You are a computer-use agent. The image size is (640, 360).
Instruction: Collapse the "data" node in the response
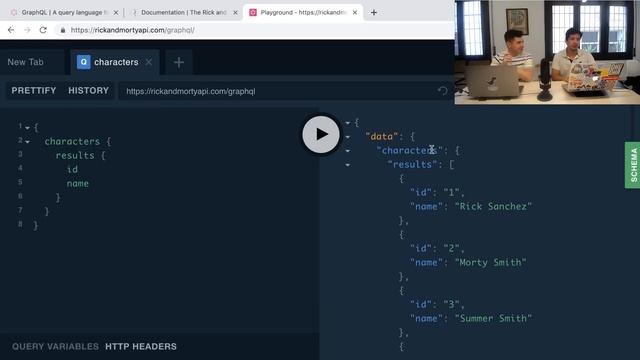[x=348, y=137]
